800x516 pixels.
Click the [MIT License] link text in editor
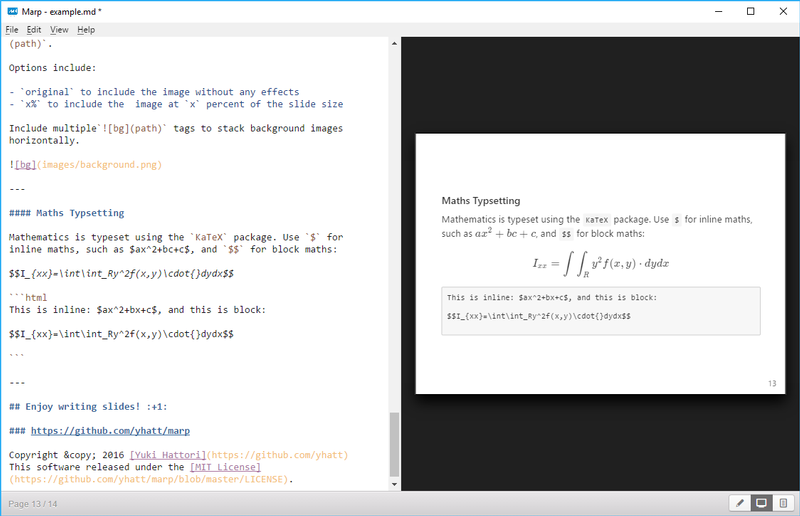coord(225,467)
